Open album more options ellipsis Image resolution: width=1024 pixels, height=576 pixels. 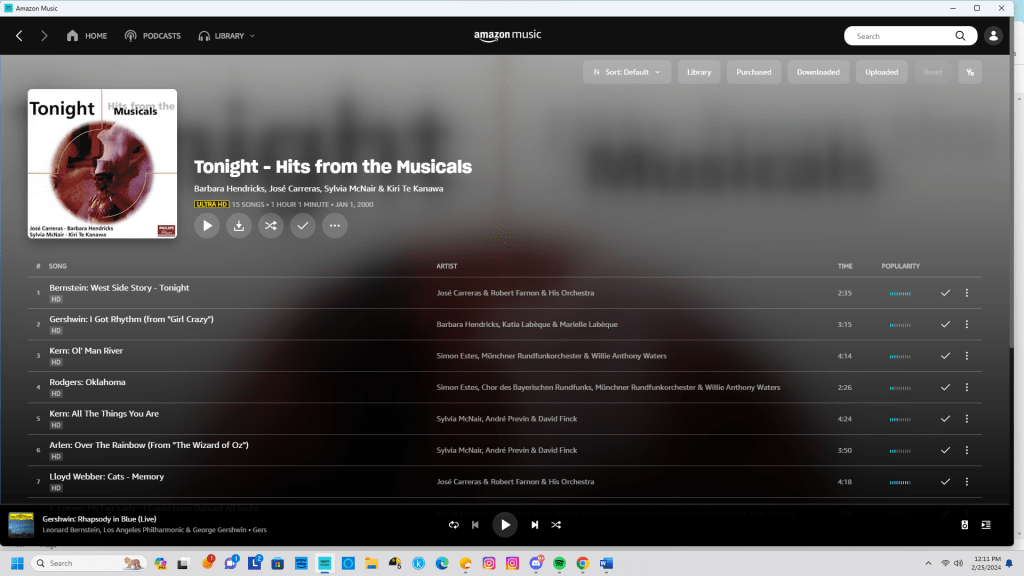coord(335,226)
